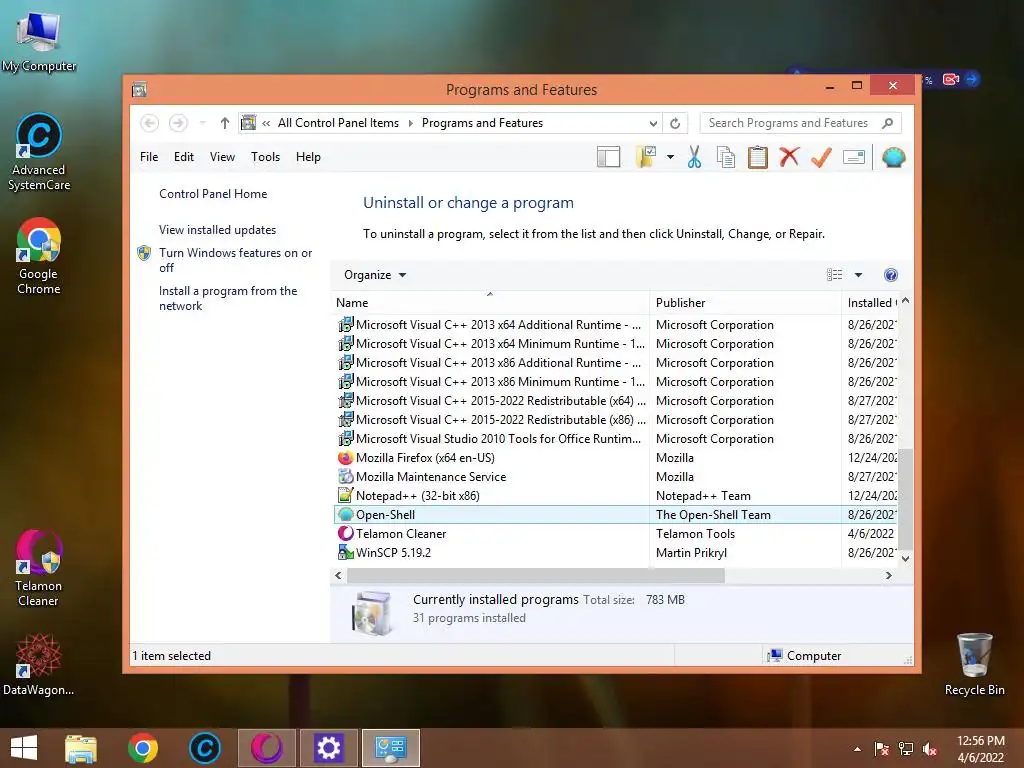Click the folder options toolbar icon
1024x768 pixels.
pos(646,157)
